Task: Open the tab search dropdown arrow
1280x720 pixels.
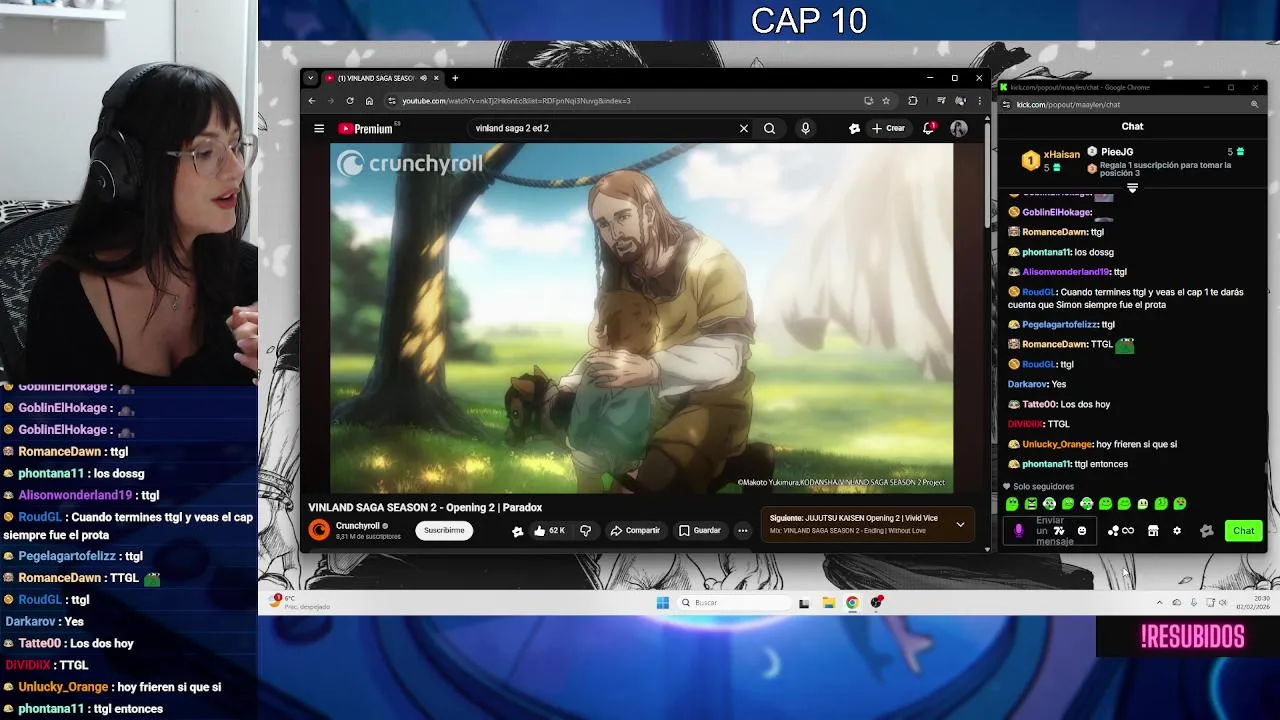Action: 310,78
